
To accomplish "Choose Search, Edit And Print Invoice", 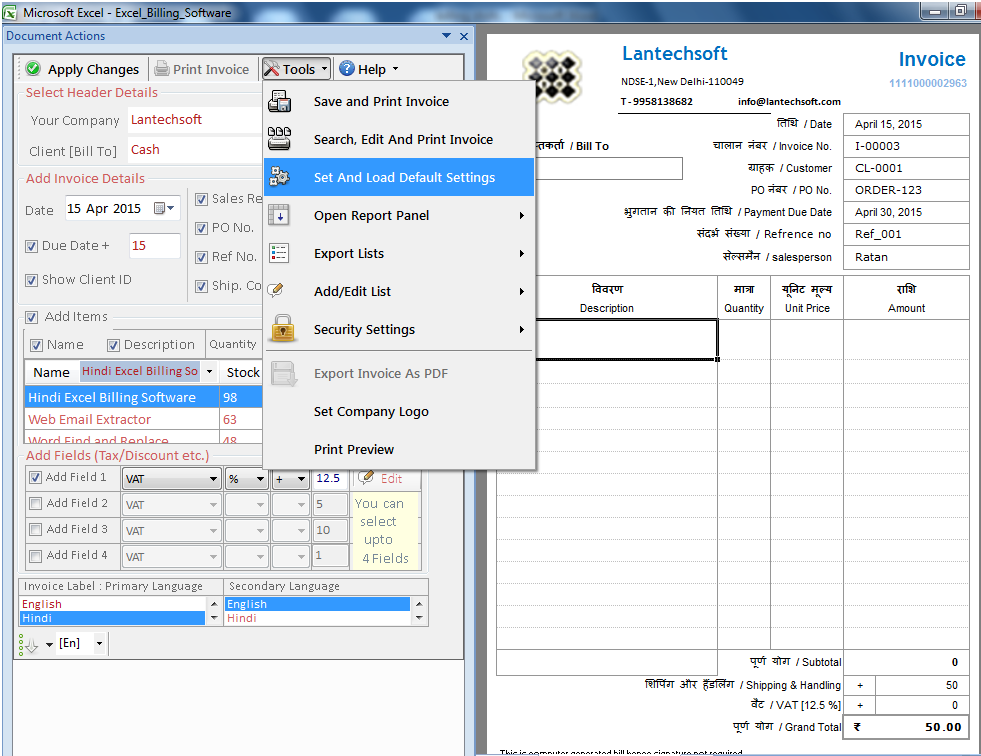I will [399, 139].
